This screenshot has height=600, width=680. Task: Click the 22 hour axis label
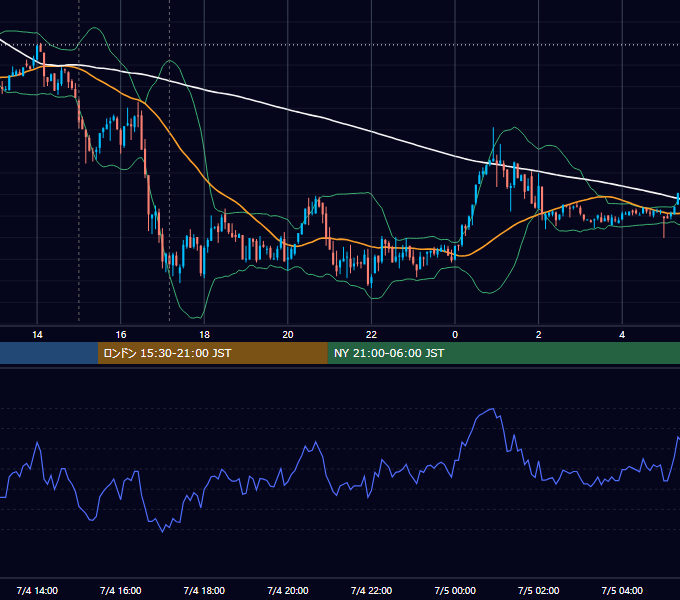(x=371, y=335)
